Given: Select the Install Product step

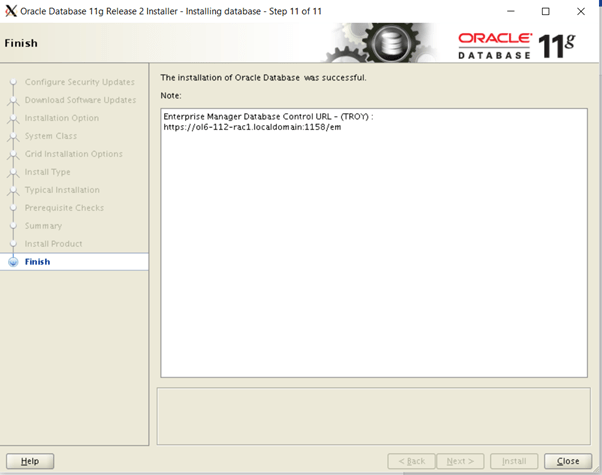Looking at the screenshot, I should click(53, 244).
